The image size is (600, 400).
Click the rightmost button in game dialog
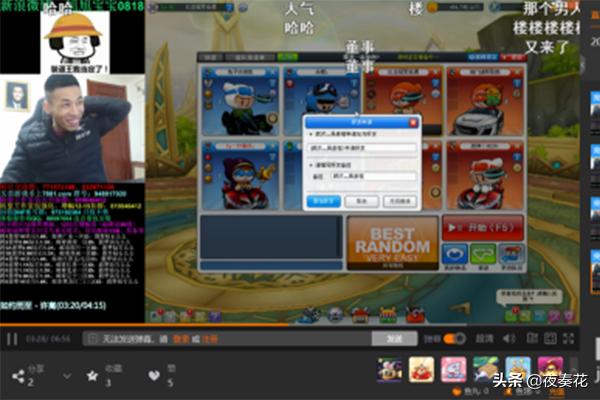[x=400, y=201]
